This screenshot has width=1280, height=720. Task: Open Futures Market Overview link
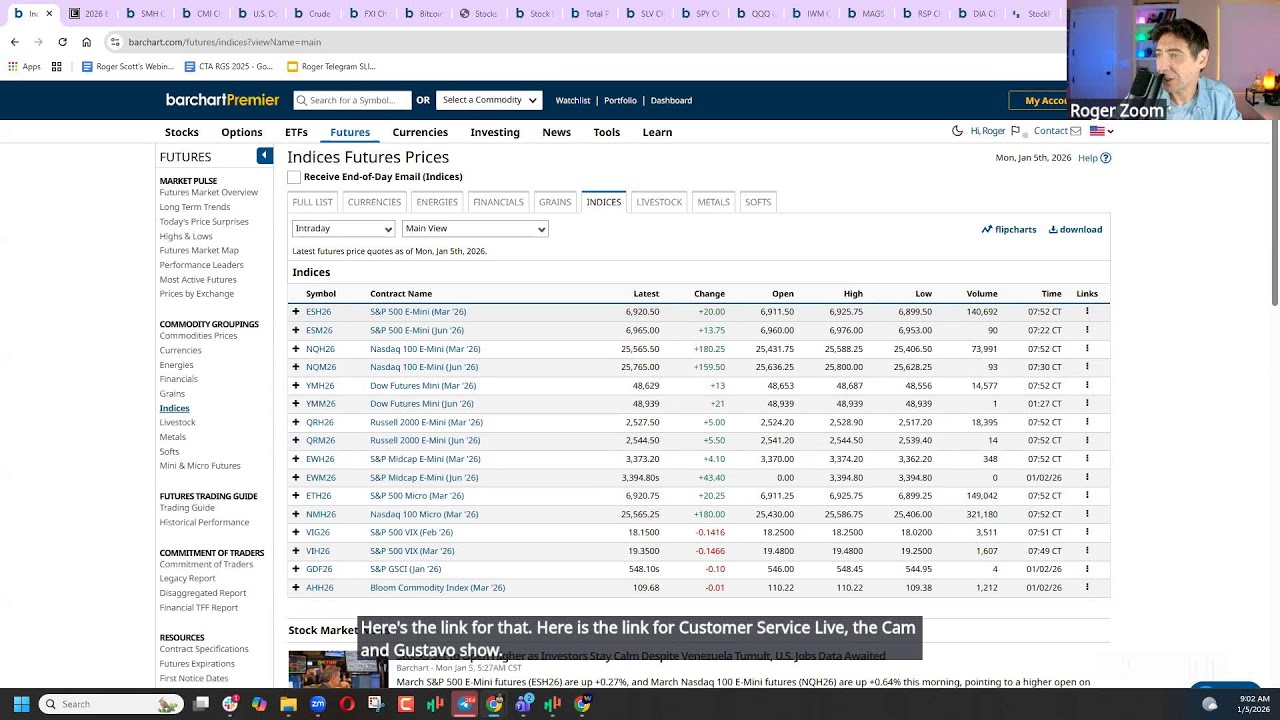pos(208,192)
